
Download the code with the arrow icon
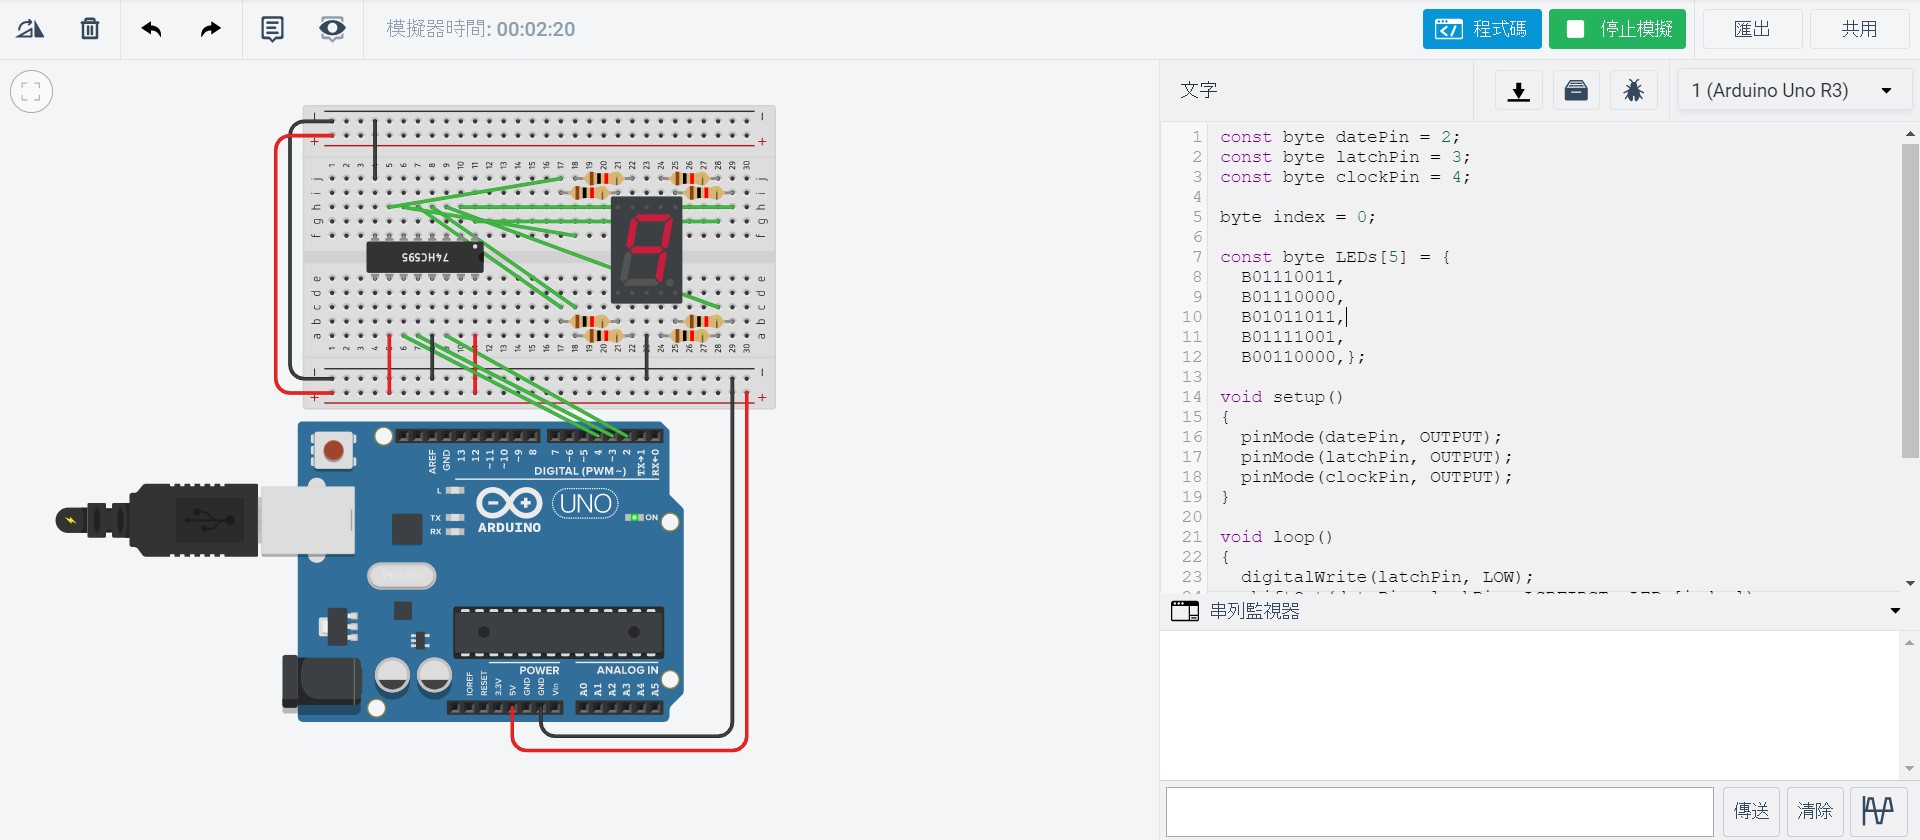[x=1518, y=91]
